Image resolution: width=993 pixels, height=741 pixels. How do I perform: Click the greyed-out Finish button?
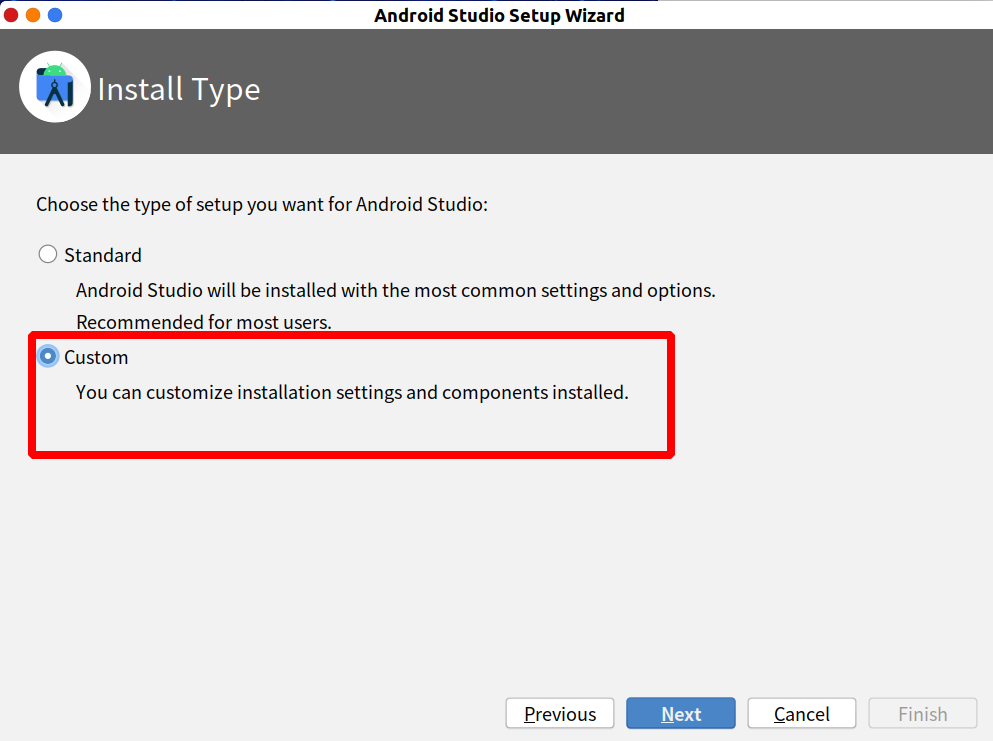[x=922, y=714]
